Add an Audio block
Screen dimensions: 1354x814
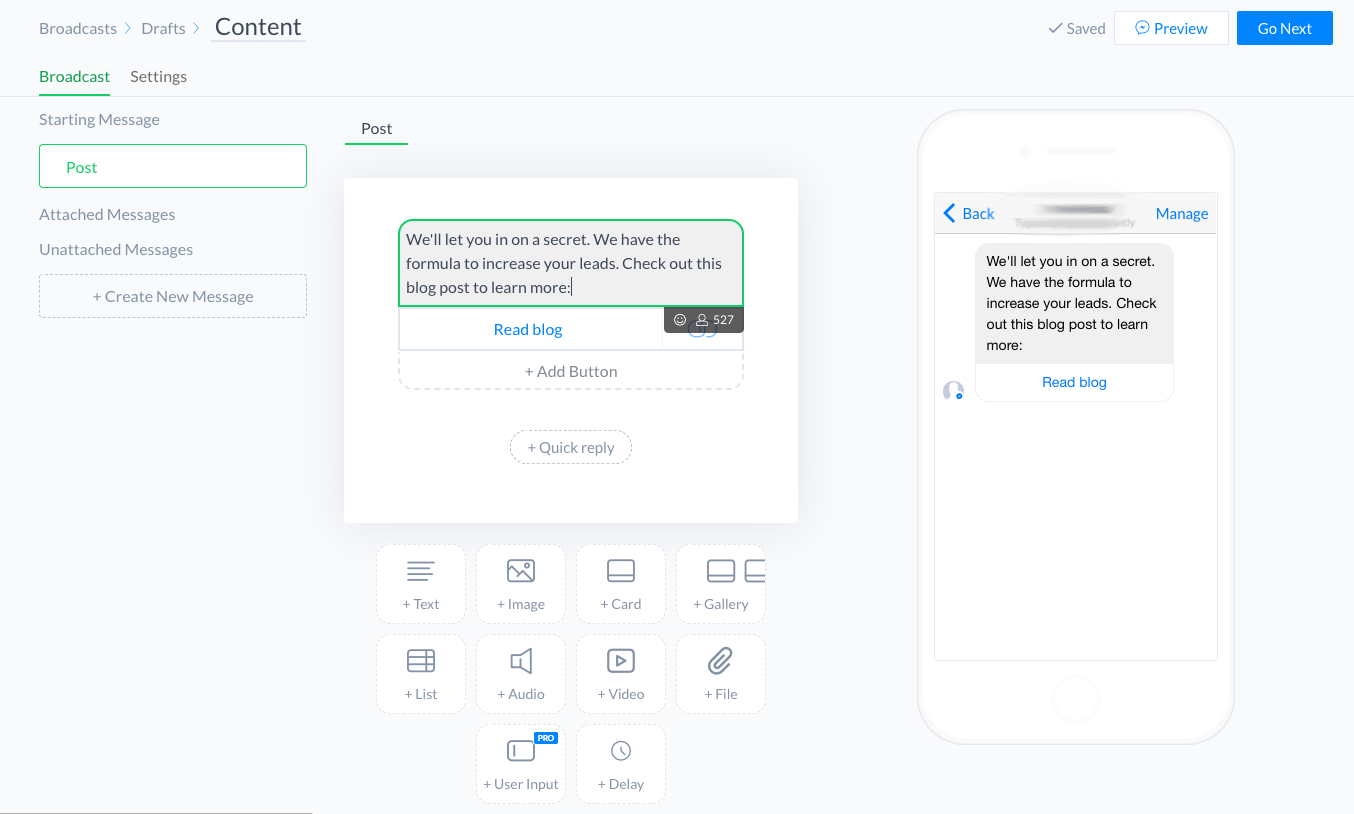point(521,674)
